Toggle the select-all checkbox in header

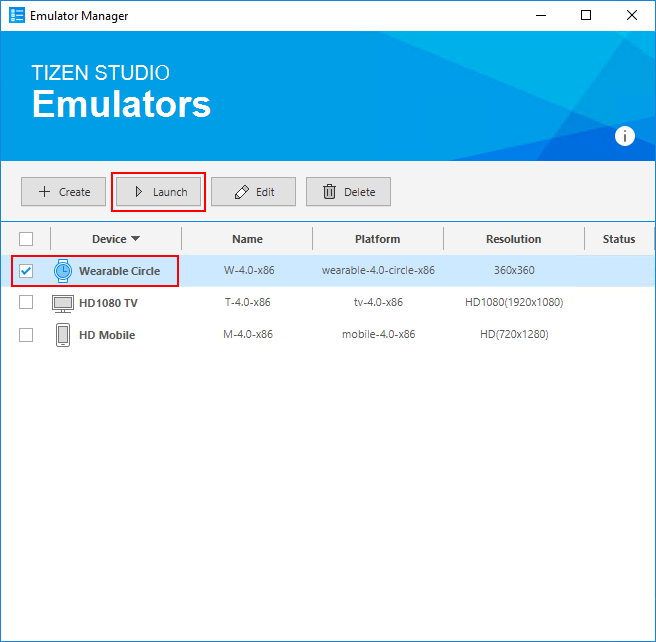pos(26,239)
